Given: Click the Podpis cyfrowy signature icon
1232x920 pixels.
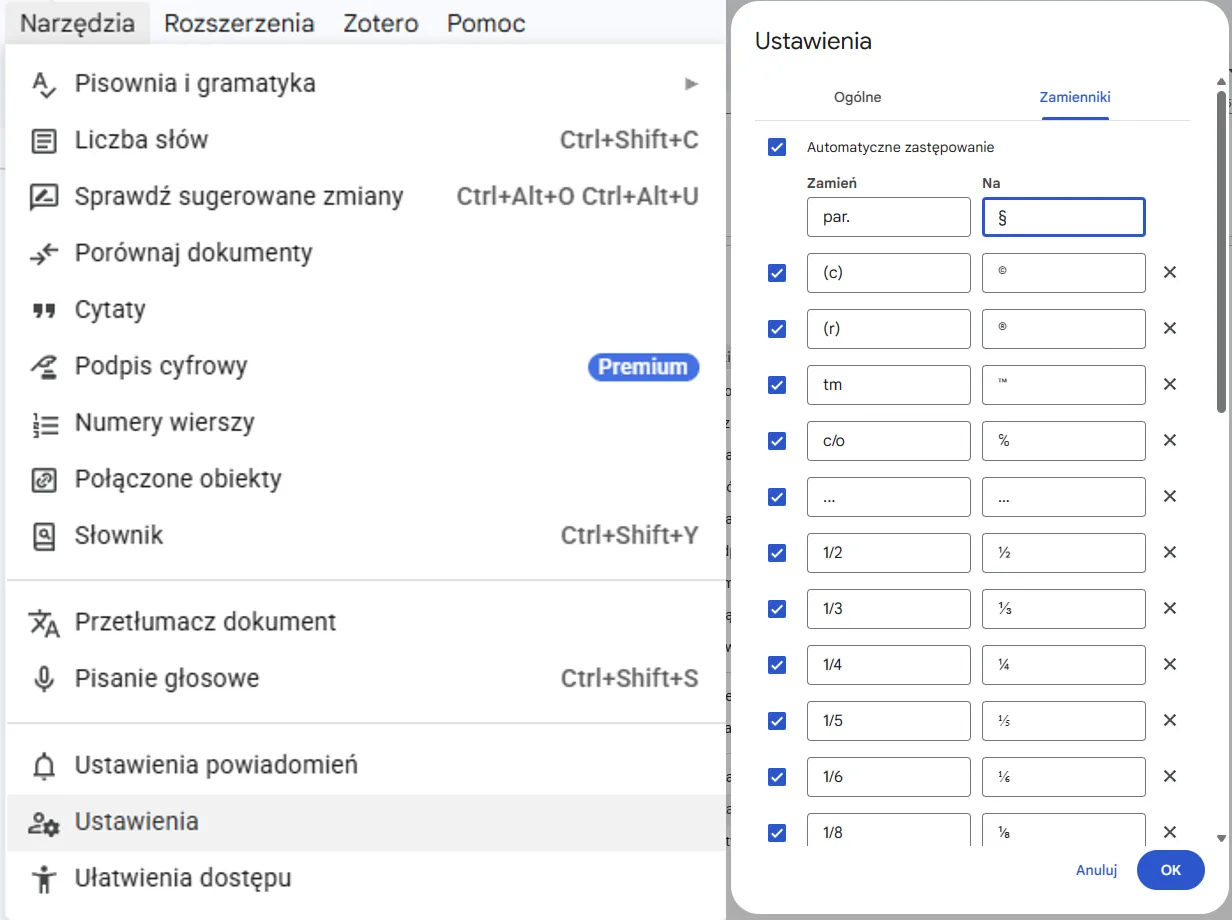Looking at the screenshot, I should (42, 366).
